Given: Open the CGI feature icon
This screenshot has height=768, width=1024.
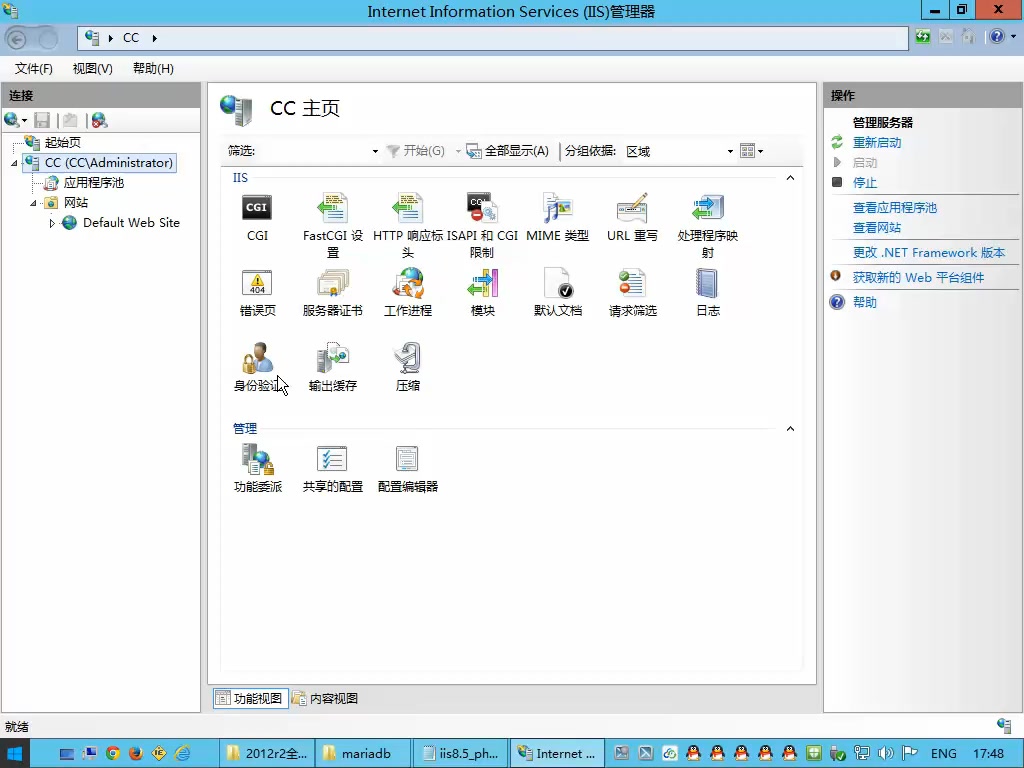Looking at the screenshot, I should click(x=257, y=217).
